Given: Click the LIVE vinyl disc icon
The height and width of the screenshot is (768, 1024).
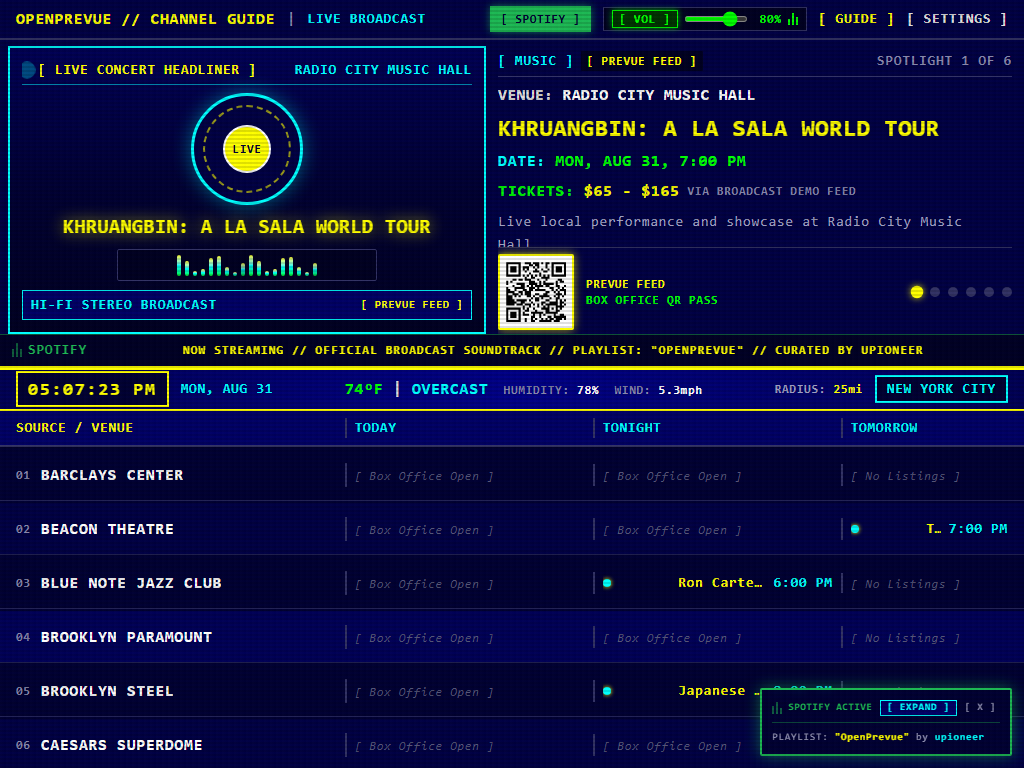Looking at the screenshot, I should (247, 149).
